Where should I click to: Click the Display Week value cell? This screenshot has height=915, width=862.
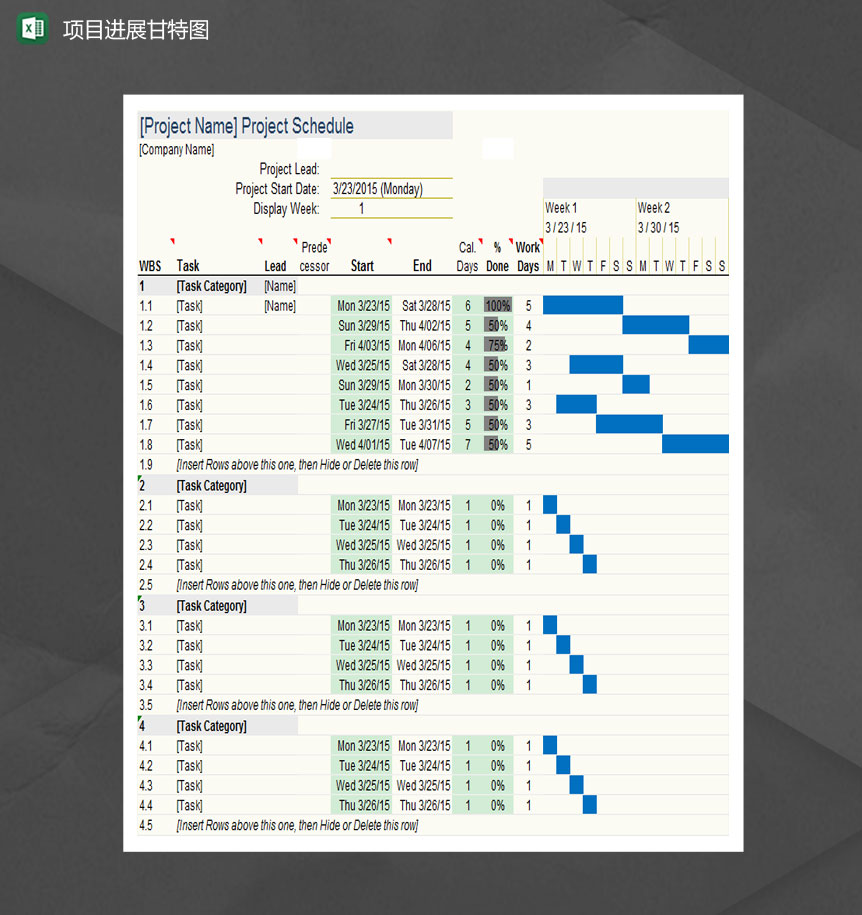pyautogui.click(x=391, y=209)
